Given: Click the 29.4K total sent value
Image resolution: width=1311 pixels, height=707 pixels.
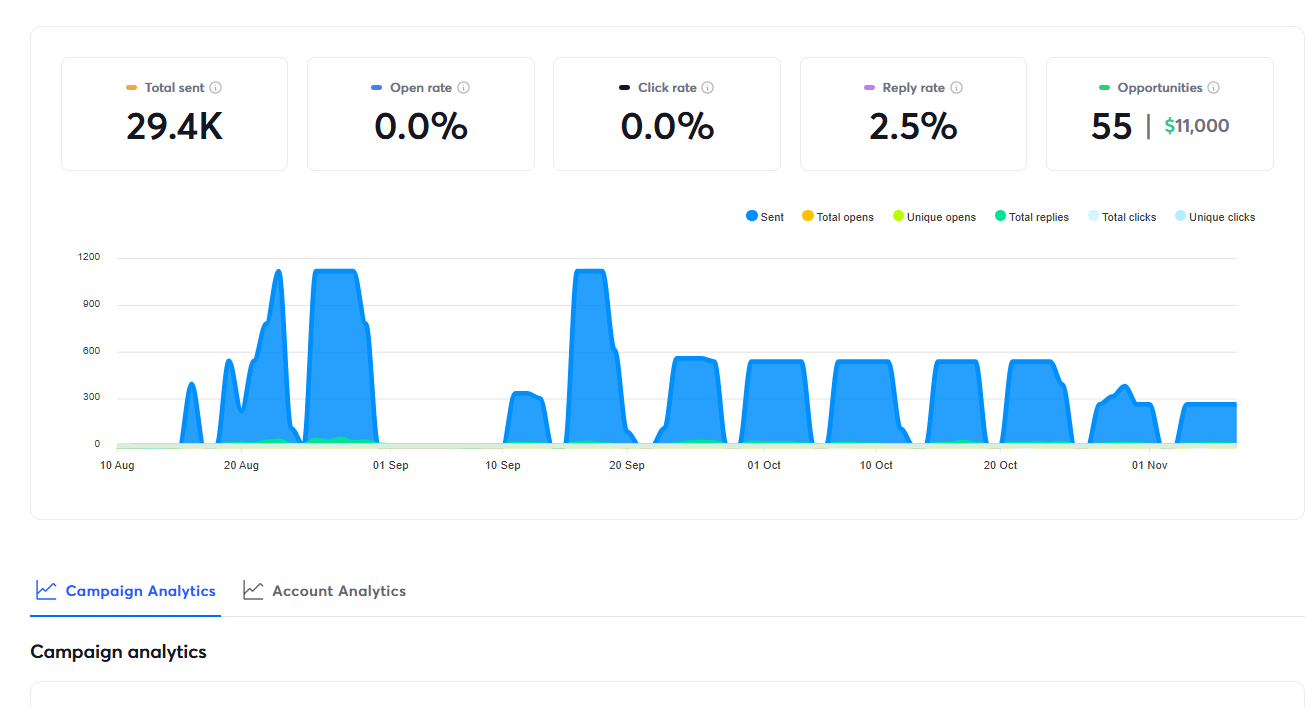Looking at the screenshot, I should pos(174,127).
